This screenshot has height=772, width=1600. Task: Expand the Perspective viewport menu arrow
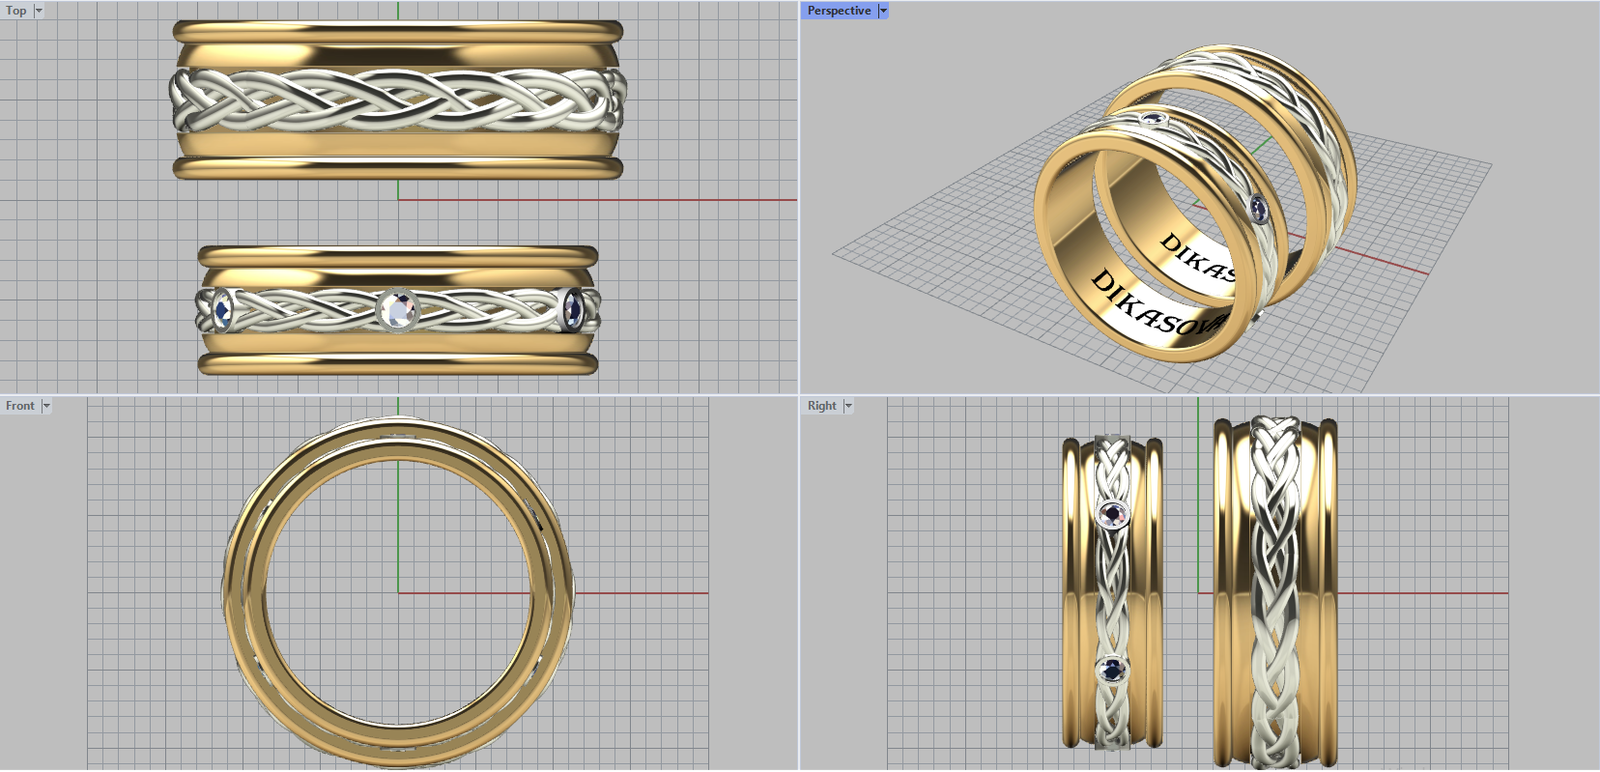(x=883, y=11)
